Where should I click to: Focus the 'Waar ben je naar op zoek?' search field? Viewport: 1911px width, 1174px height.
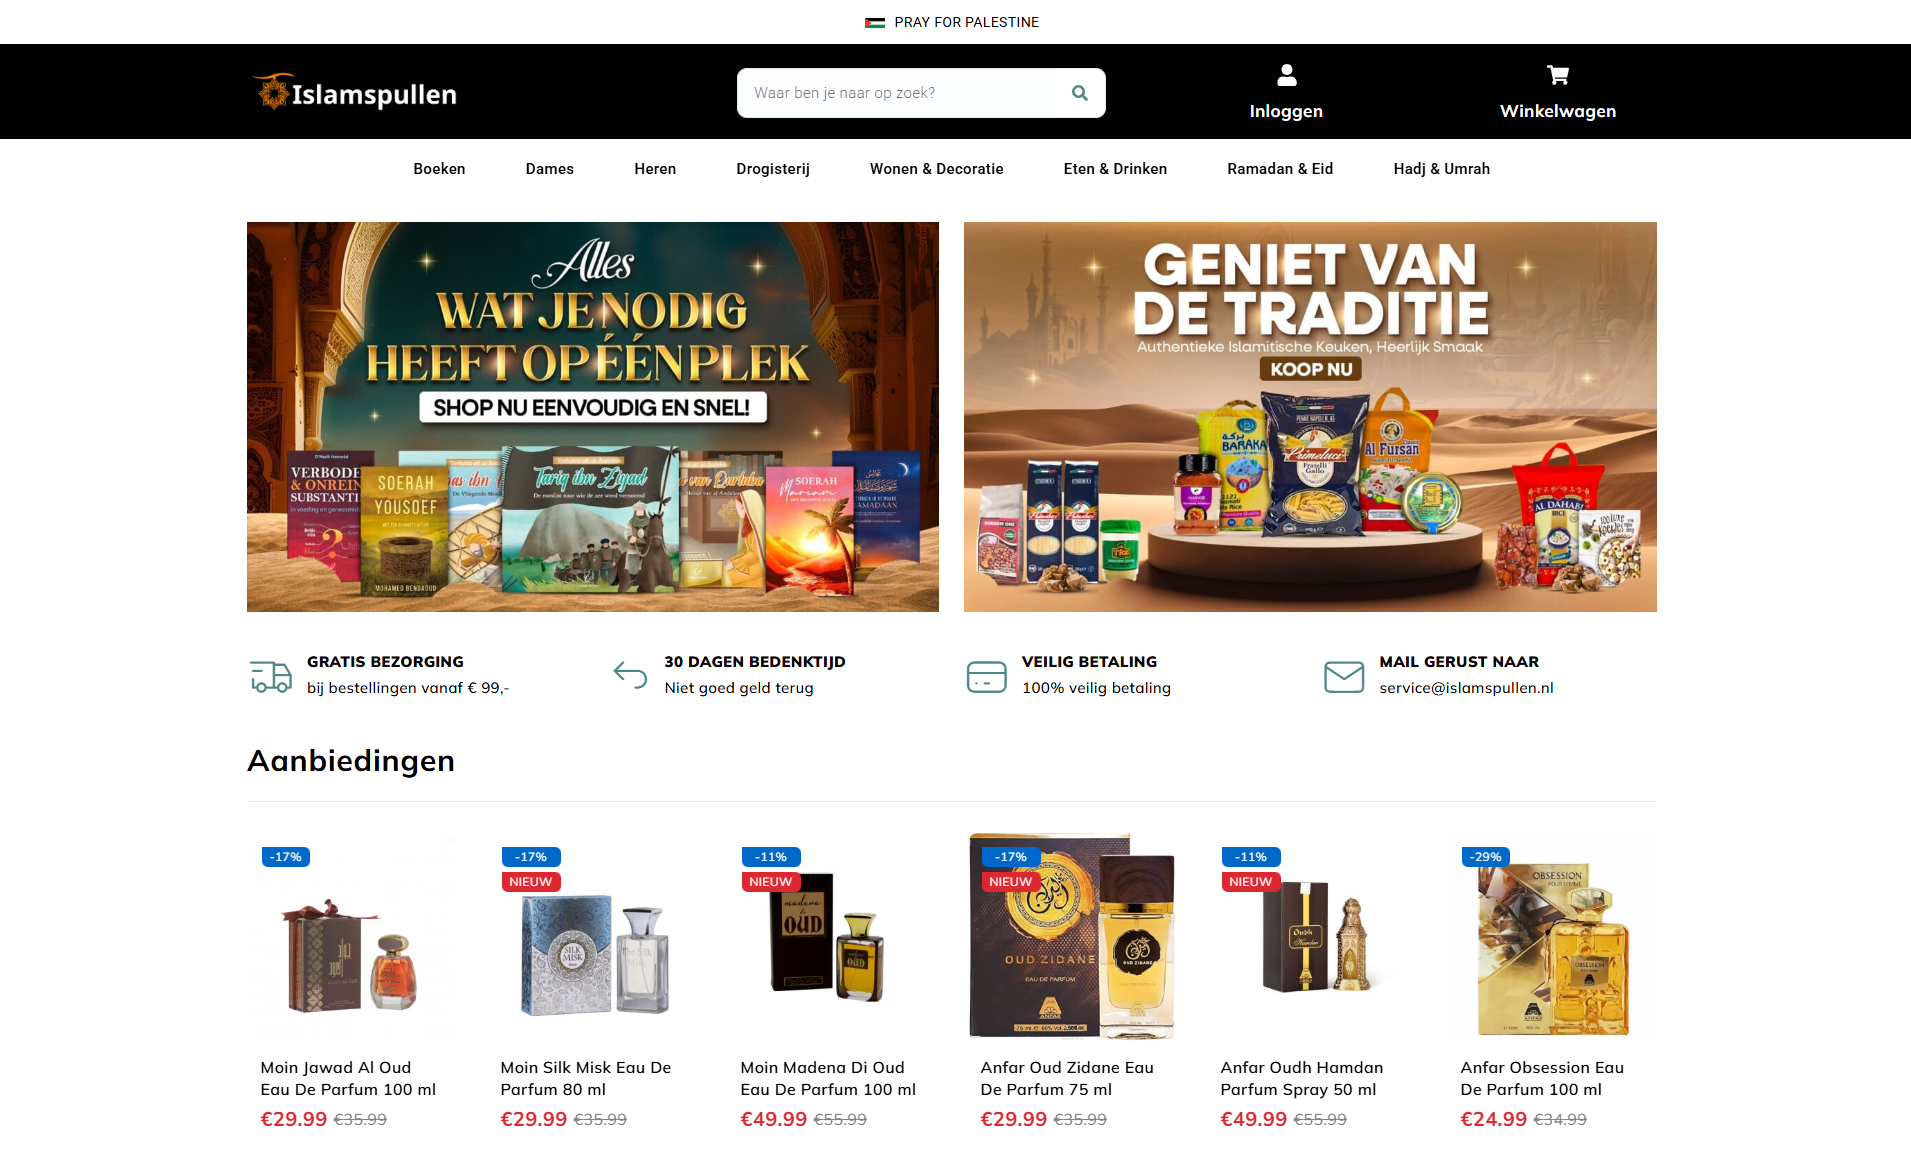896,93
